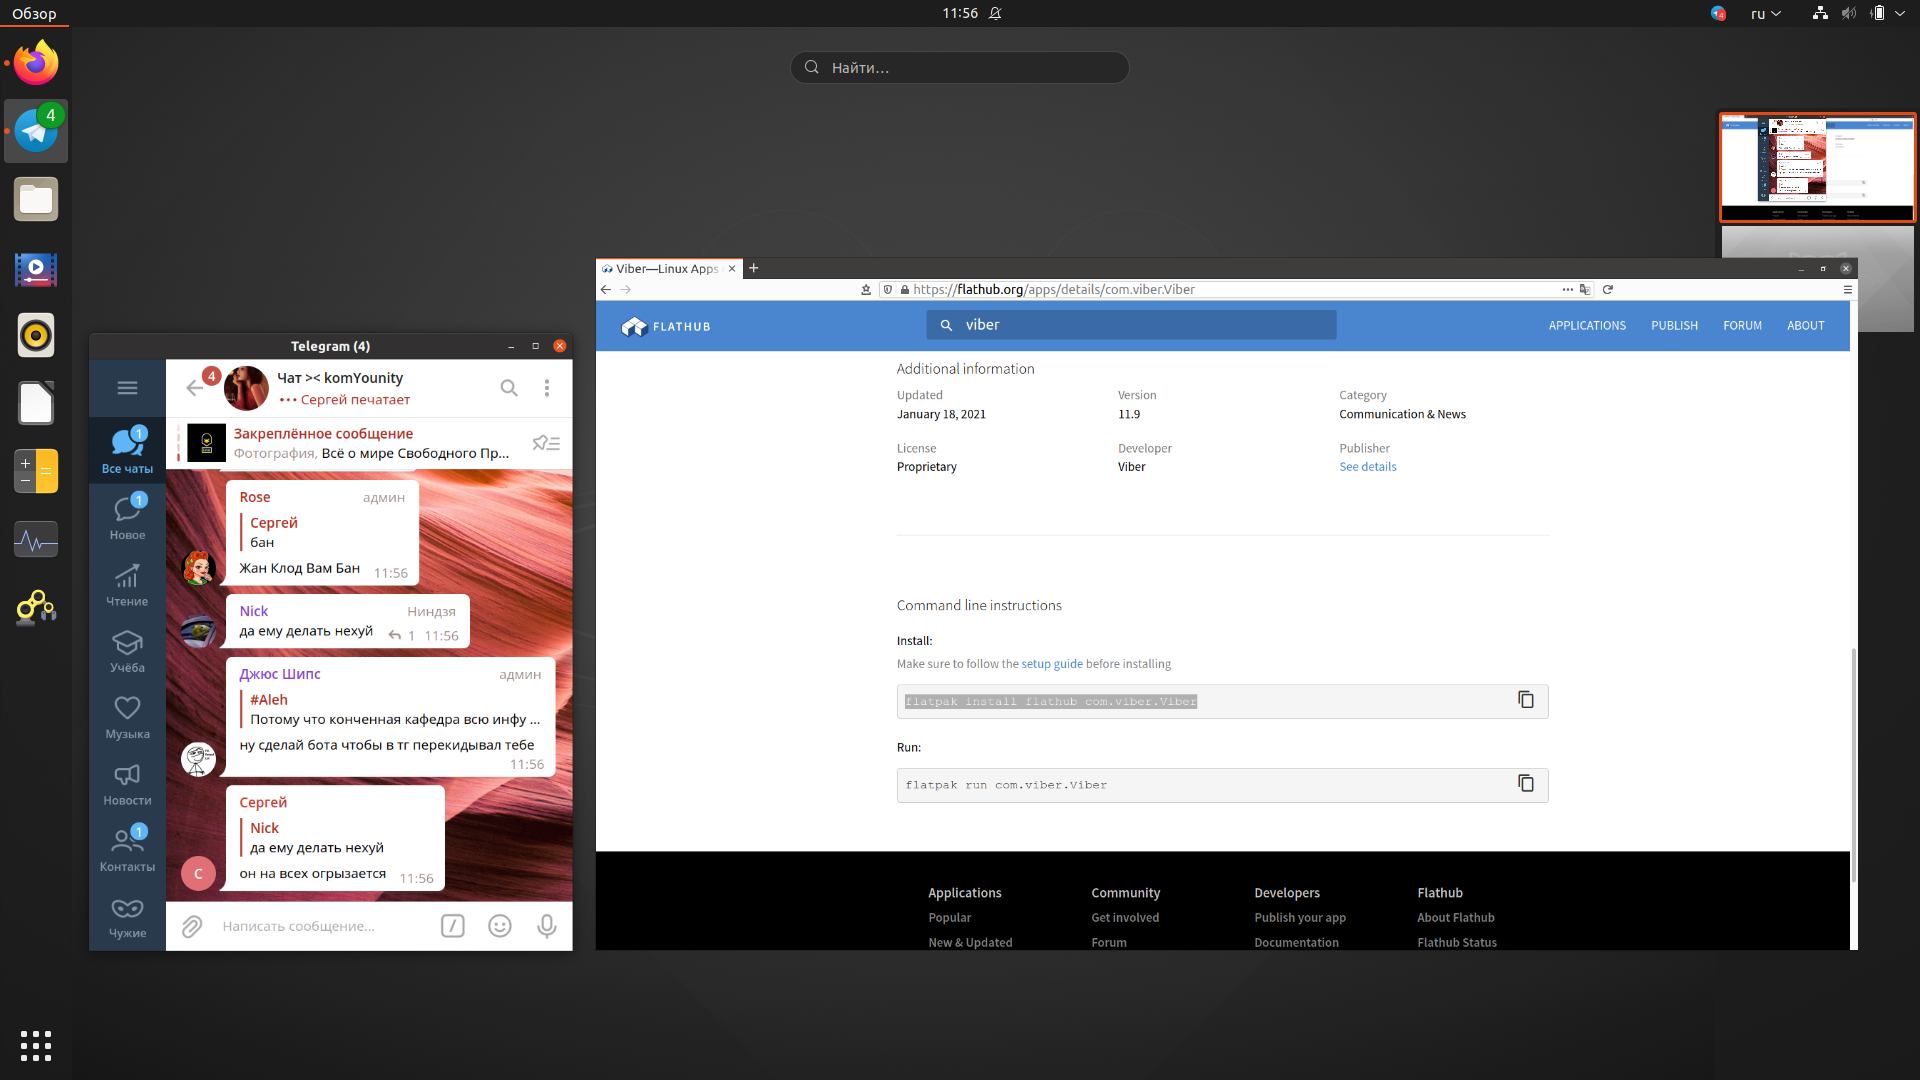Viewport: 1920px width, 1080px height.
Task: Reload the Flathub page
Action: point(1608,289)
